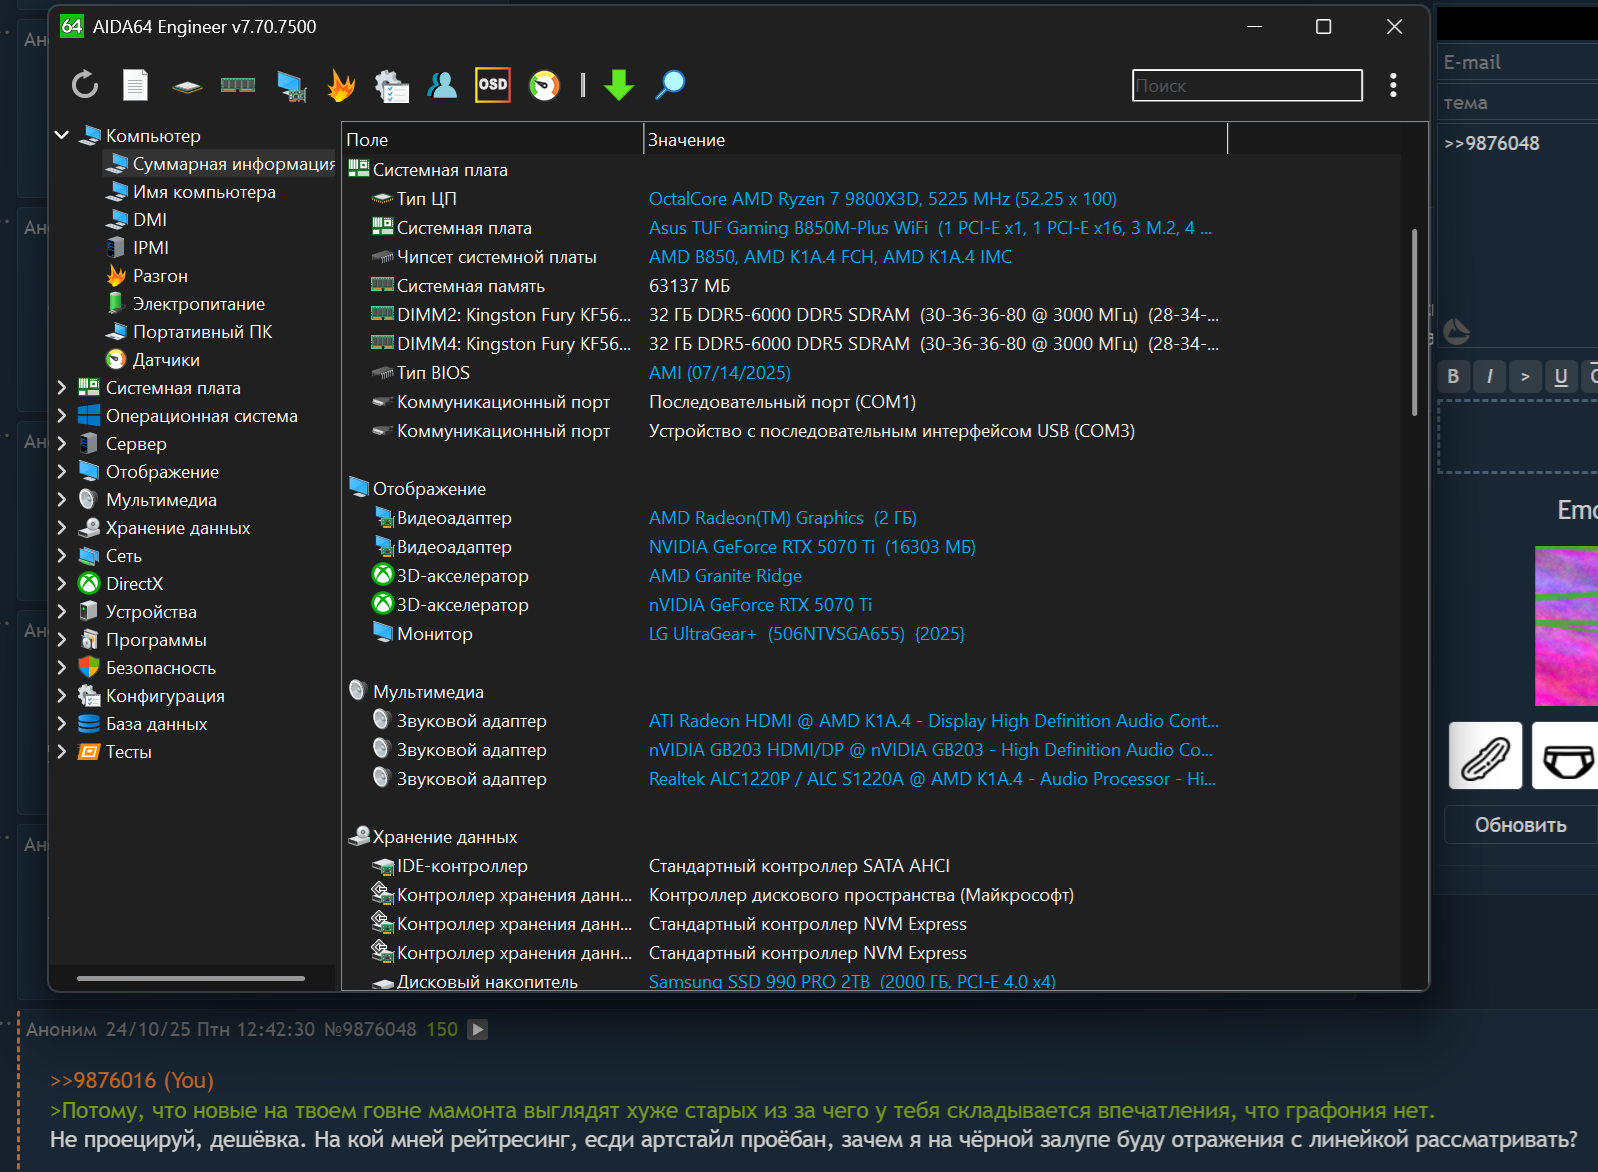Open the three-dot menu in AIDA64
The image size is (1598, 1172).
1393,85
